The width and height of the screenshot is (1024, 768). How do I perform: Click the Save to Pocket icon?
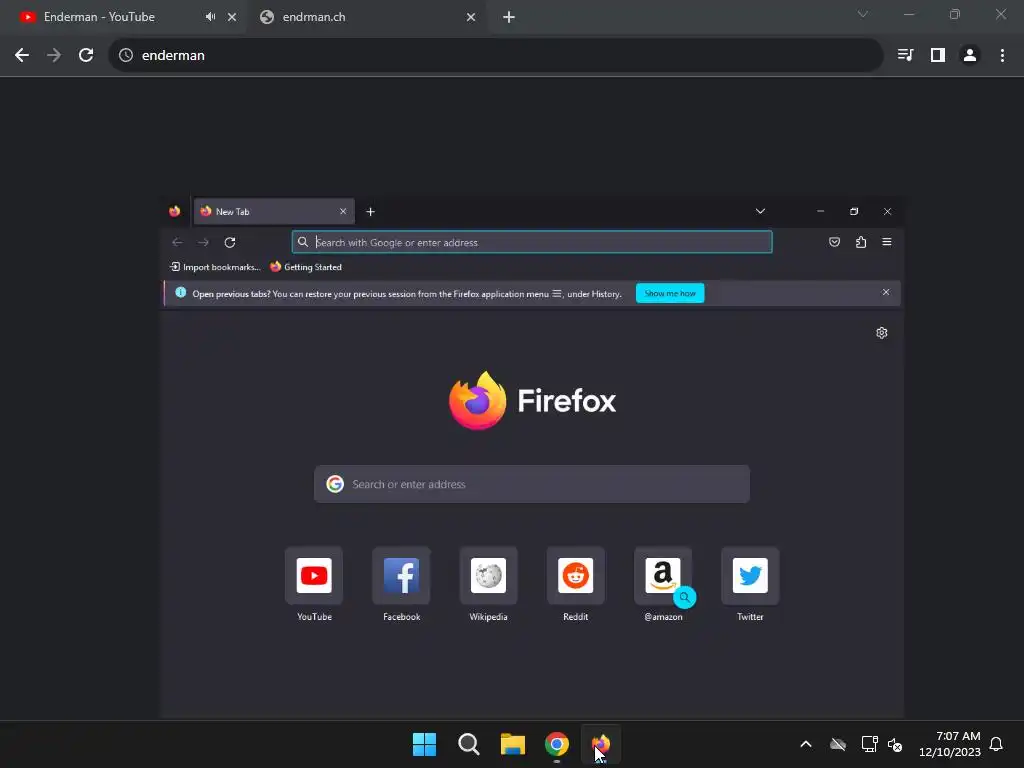(x=835, y=242)
